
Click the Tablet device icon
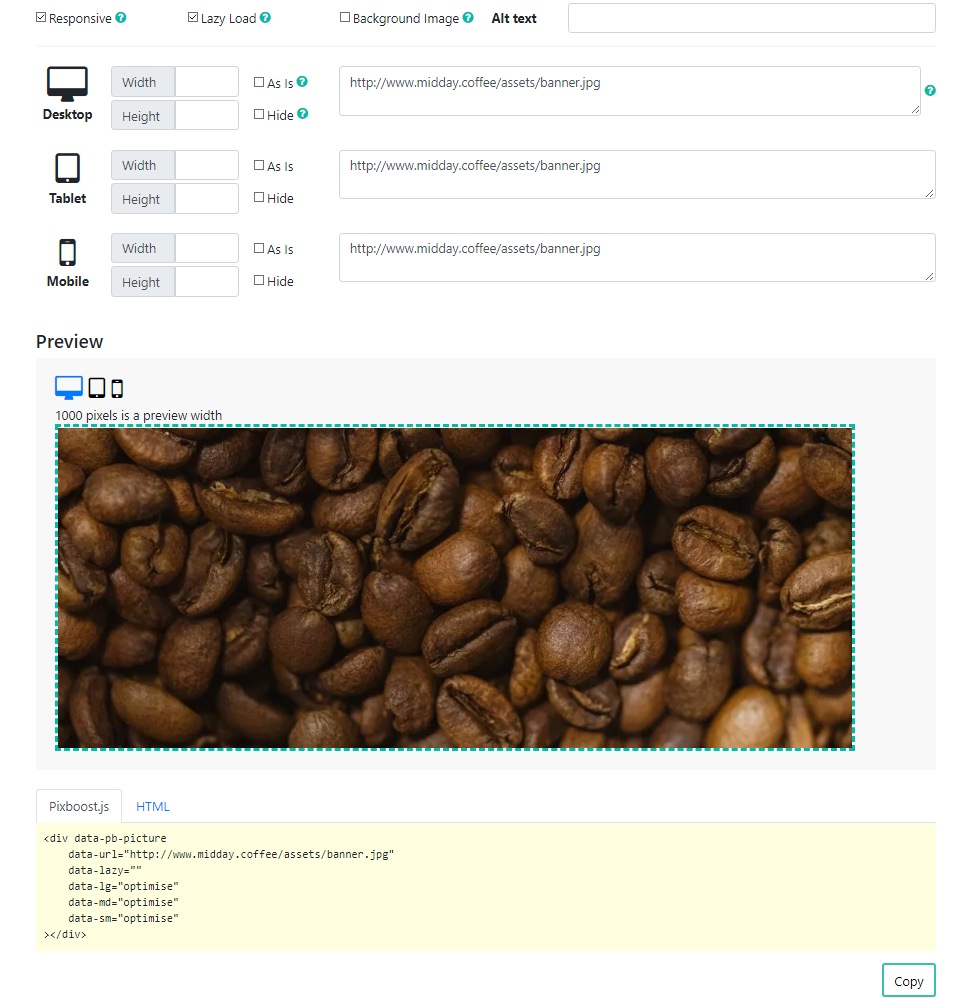click(67, 168)
